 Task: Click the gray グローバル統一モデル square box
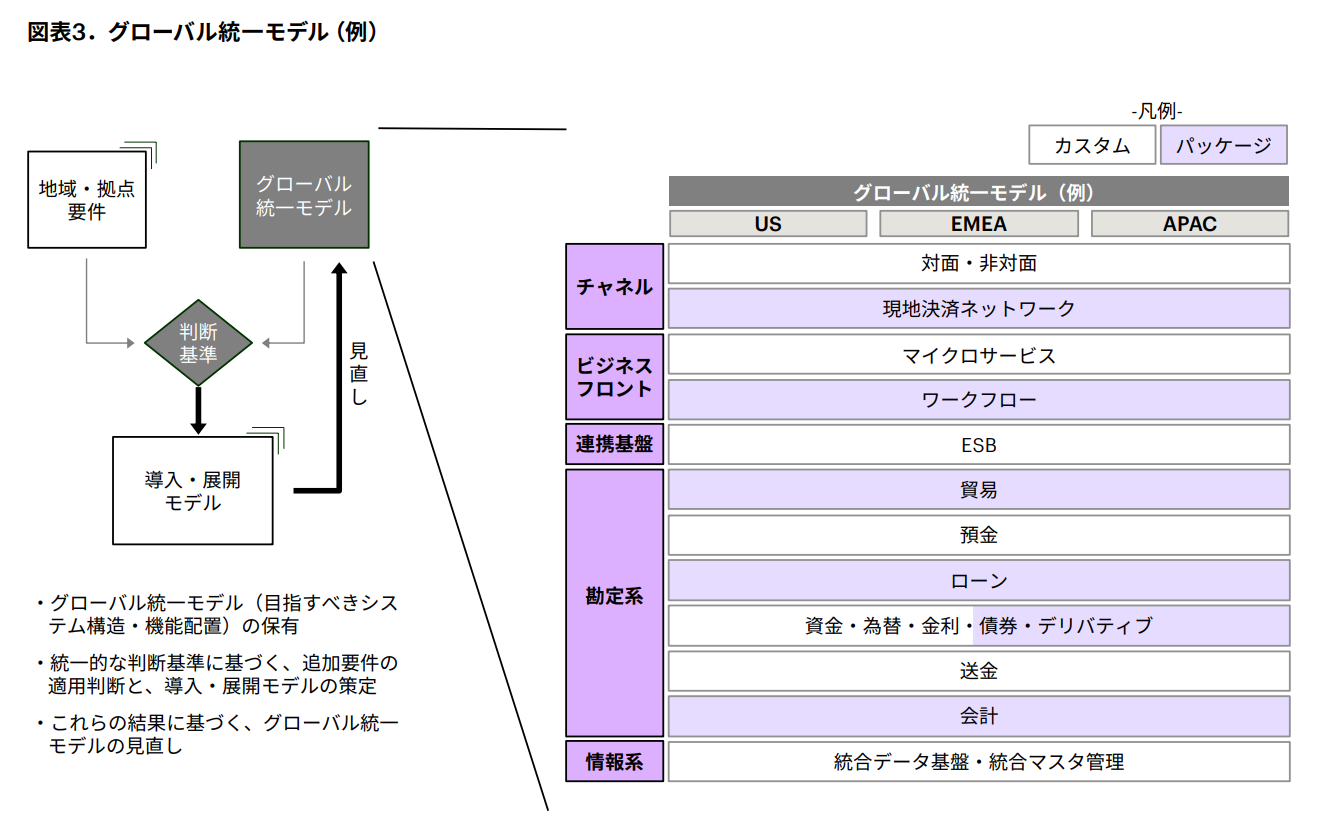click(304, 195)
